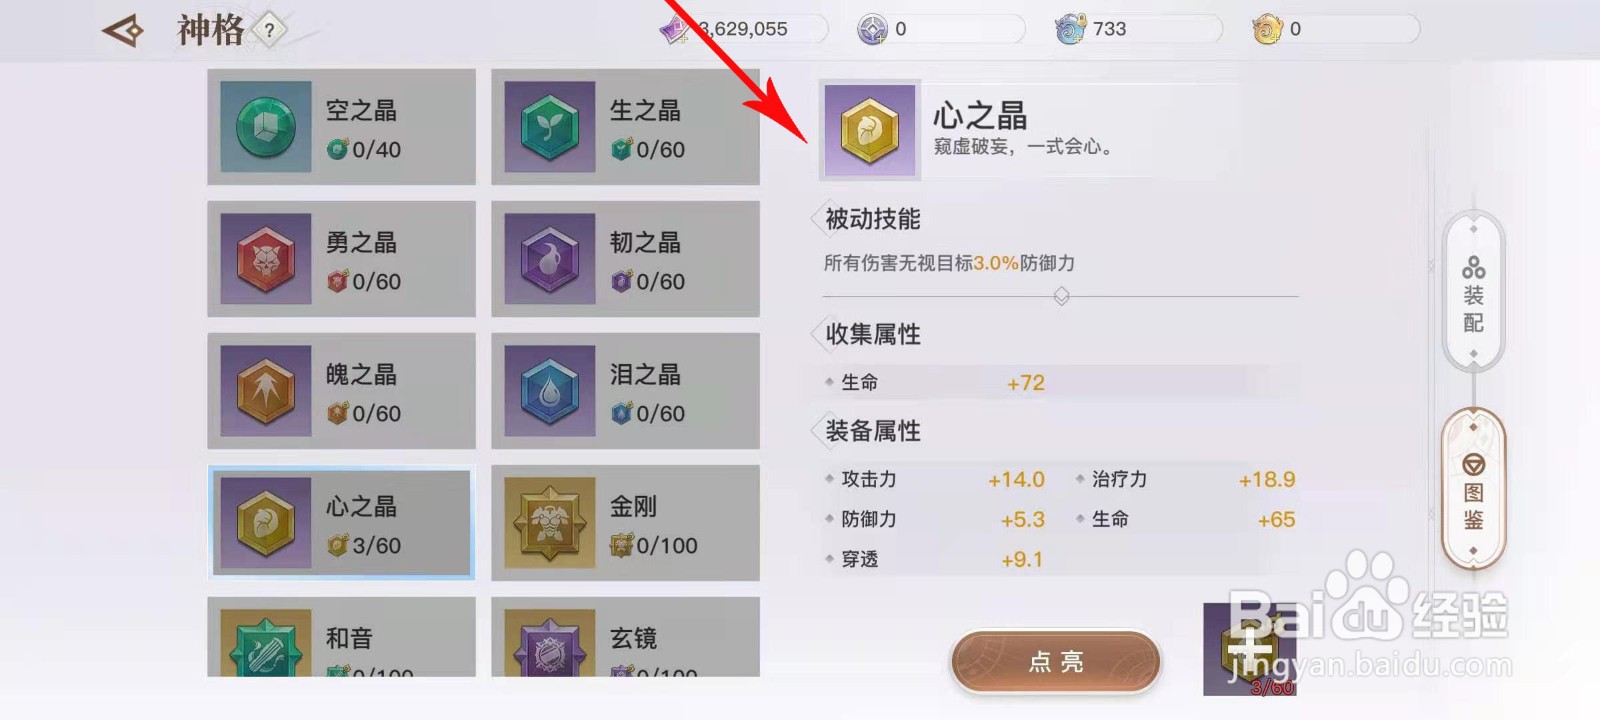The height and width of the screenshot is (720, 1600).
Task: Select the 心之晶 3/60 list entry
Action: [x=341, y=523]
